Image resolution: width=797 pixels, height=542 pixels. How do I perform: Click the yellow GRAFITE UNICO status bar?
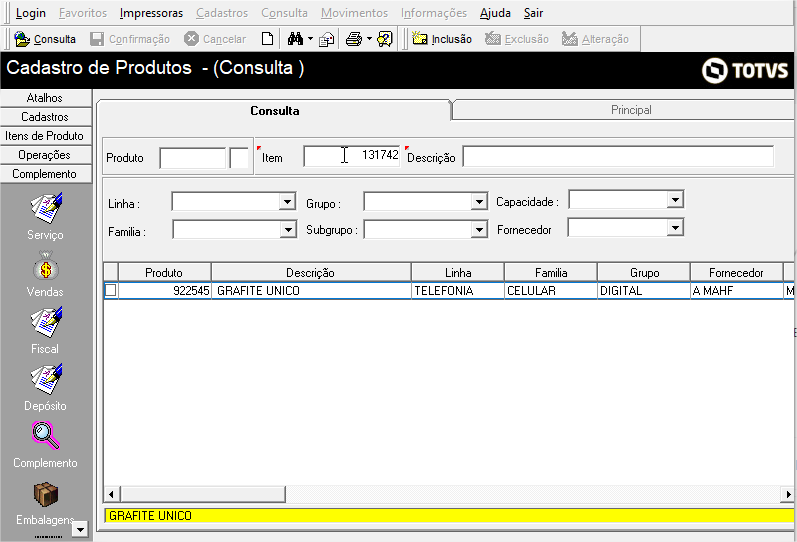coord(449,516)
